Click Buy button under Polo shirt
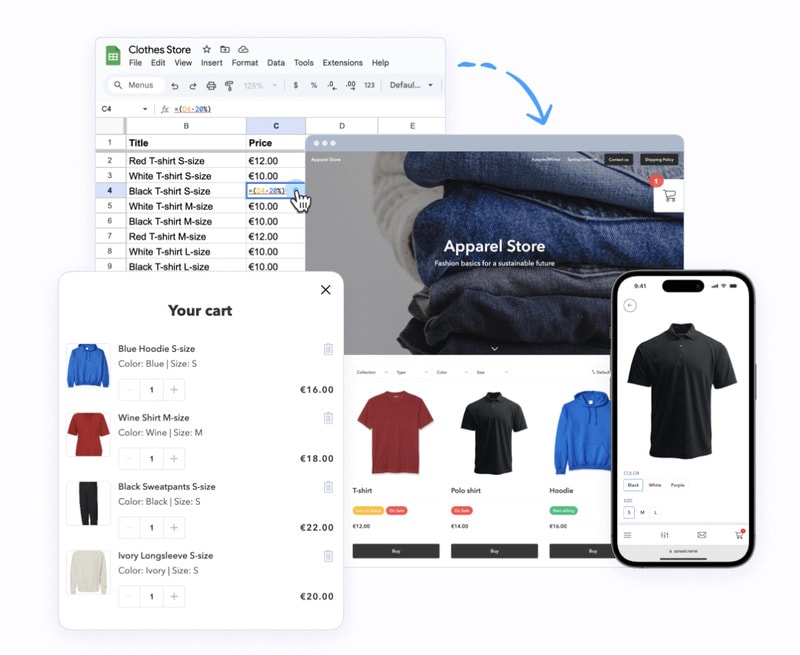This screenshot has height=655, width=800. (x=494, y=551)
